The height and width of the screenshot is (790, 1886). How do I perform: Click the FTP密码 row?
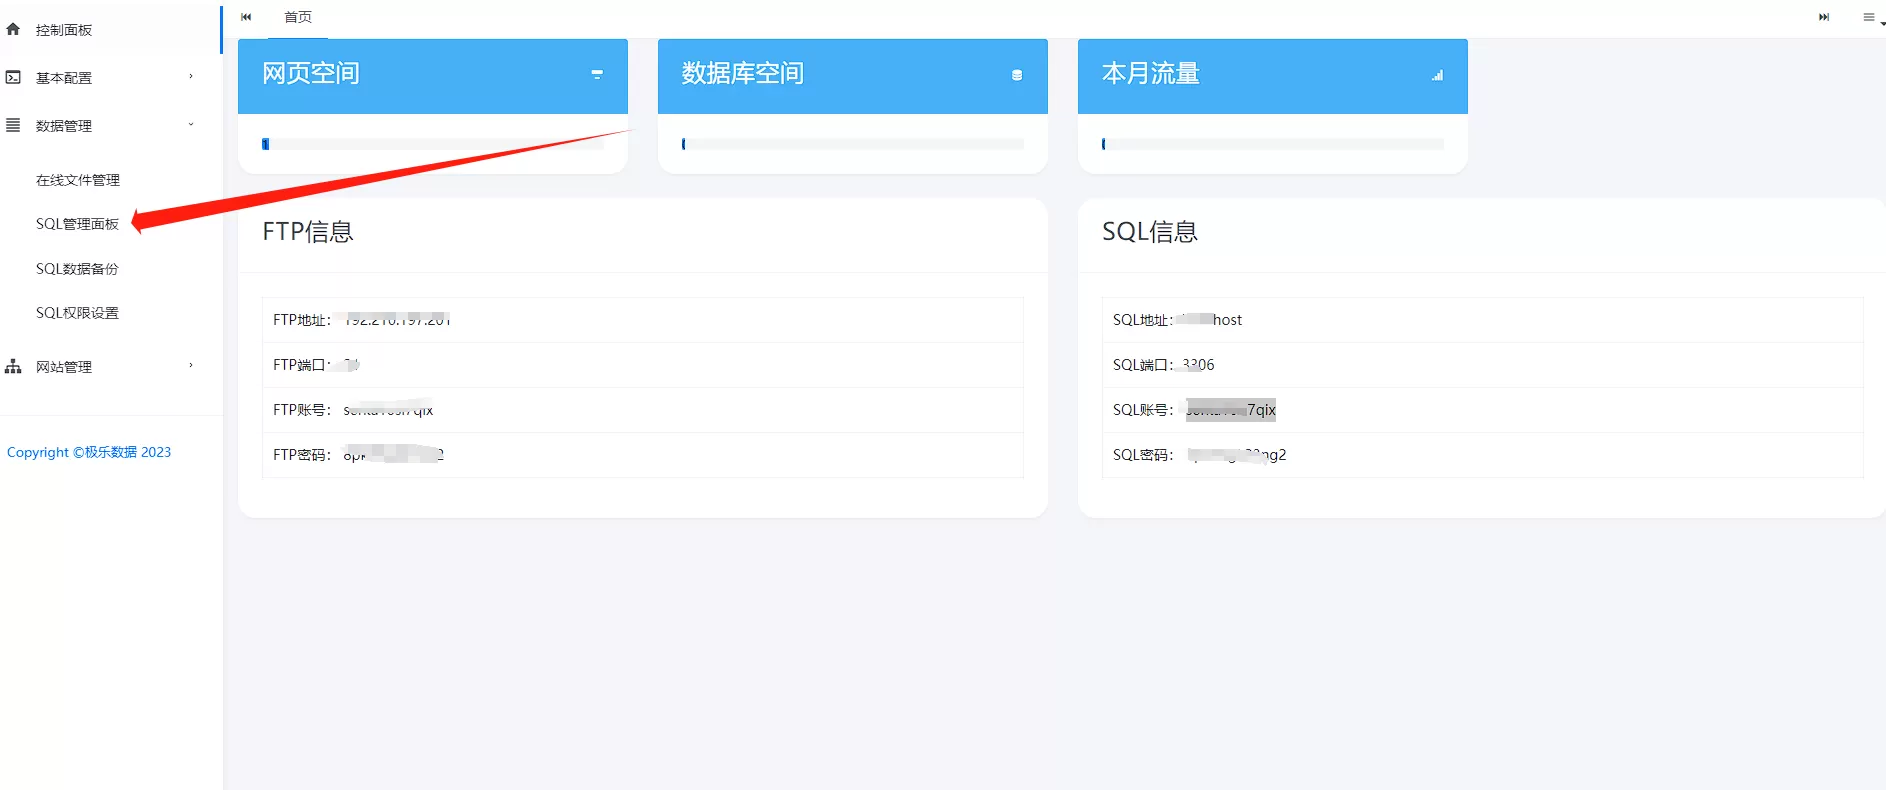click(643, 455)
